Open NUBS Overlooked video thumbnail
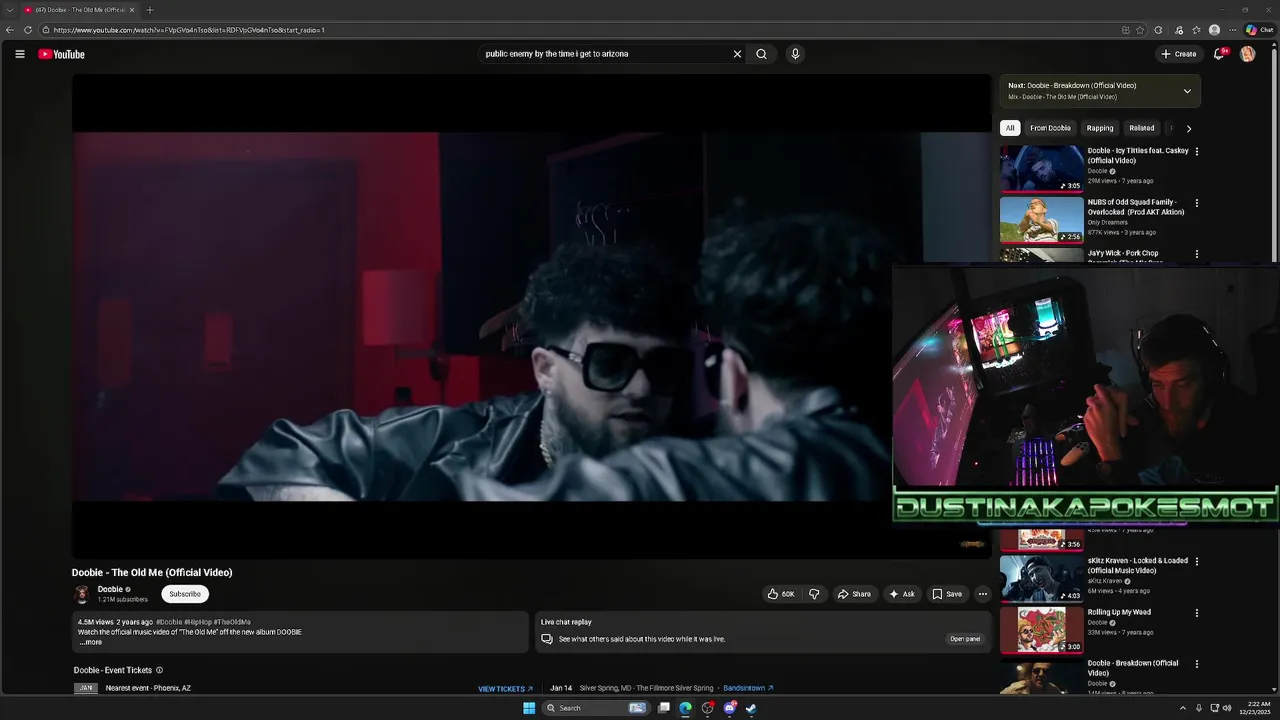1280x720 pixels. [1041, 219]
